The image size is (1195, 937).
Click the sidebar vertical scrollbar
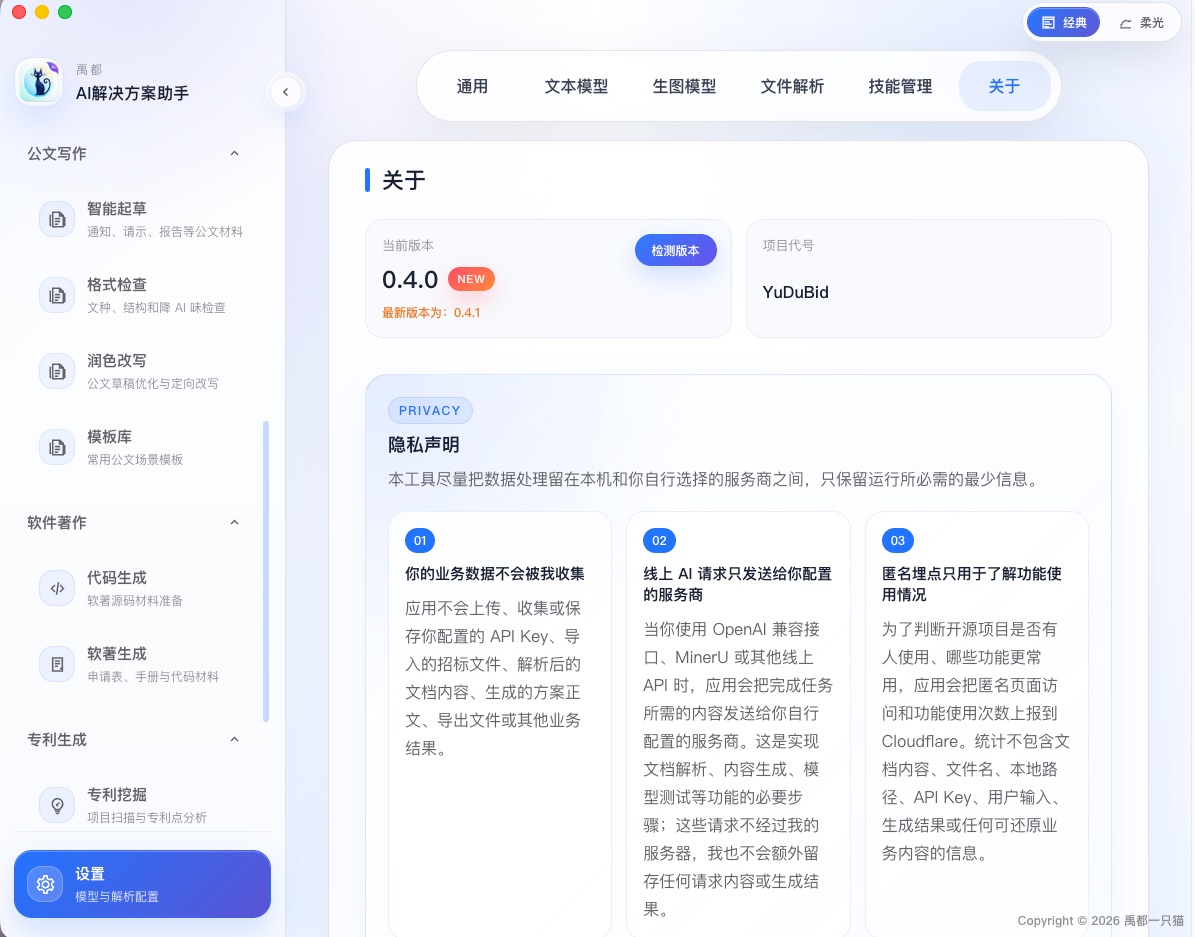point(266,571)
